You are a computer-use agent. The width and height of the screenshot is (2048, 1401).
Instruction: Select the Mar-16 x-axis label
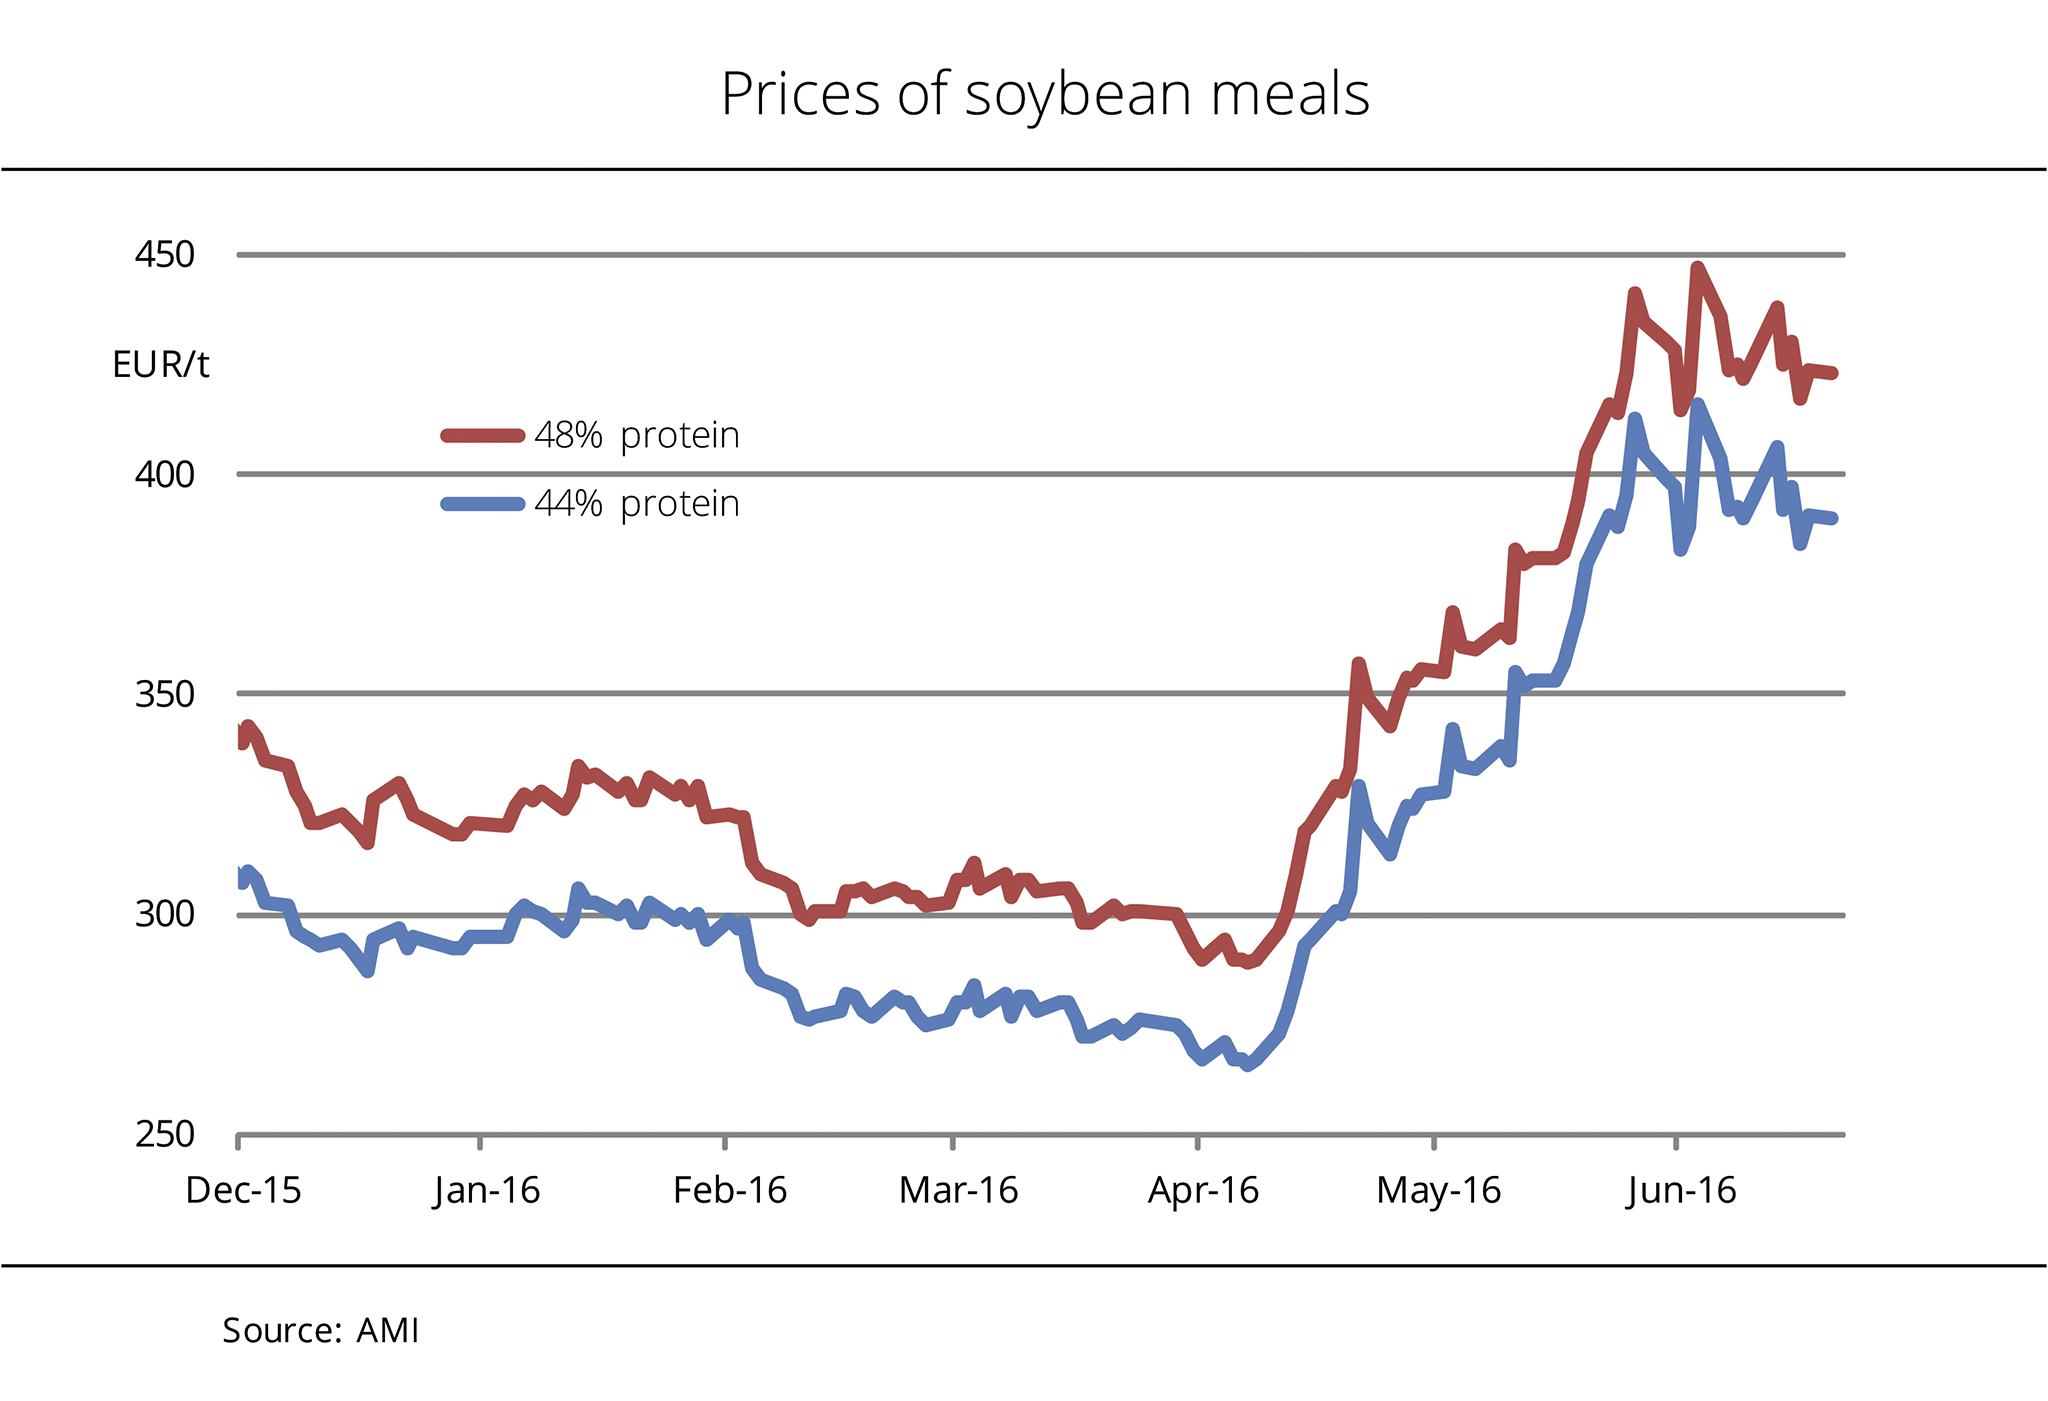tap(958, 1191)
